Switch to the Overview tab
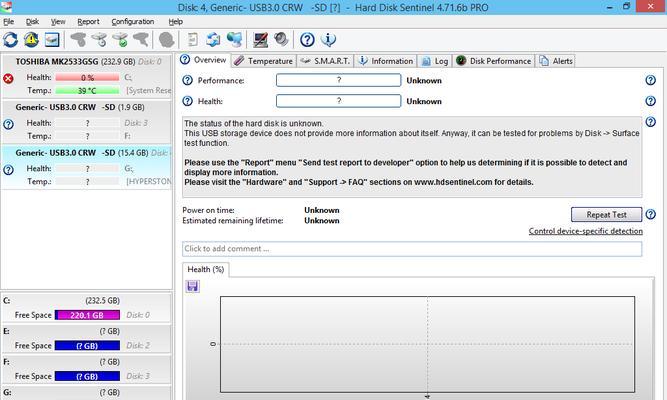 (204, 60)
